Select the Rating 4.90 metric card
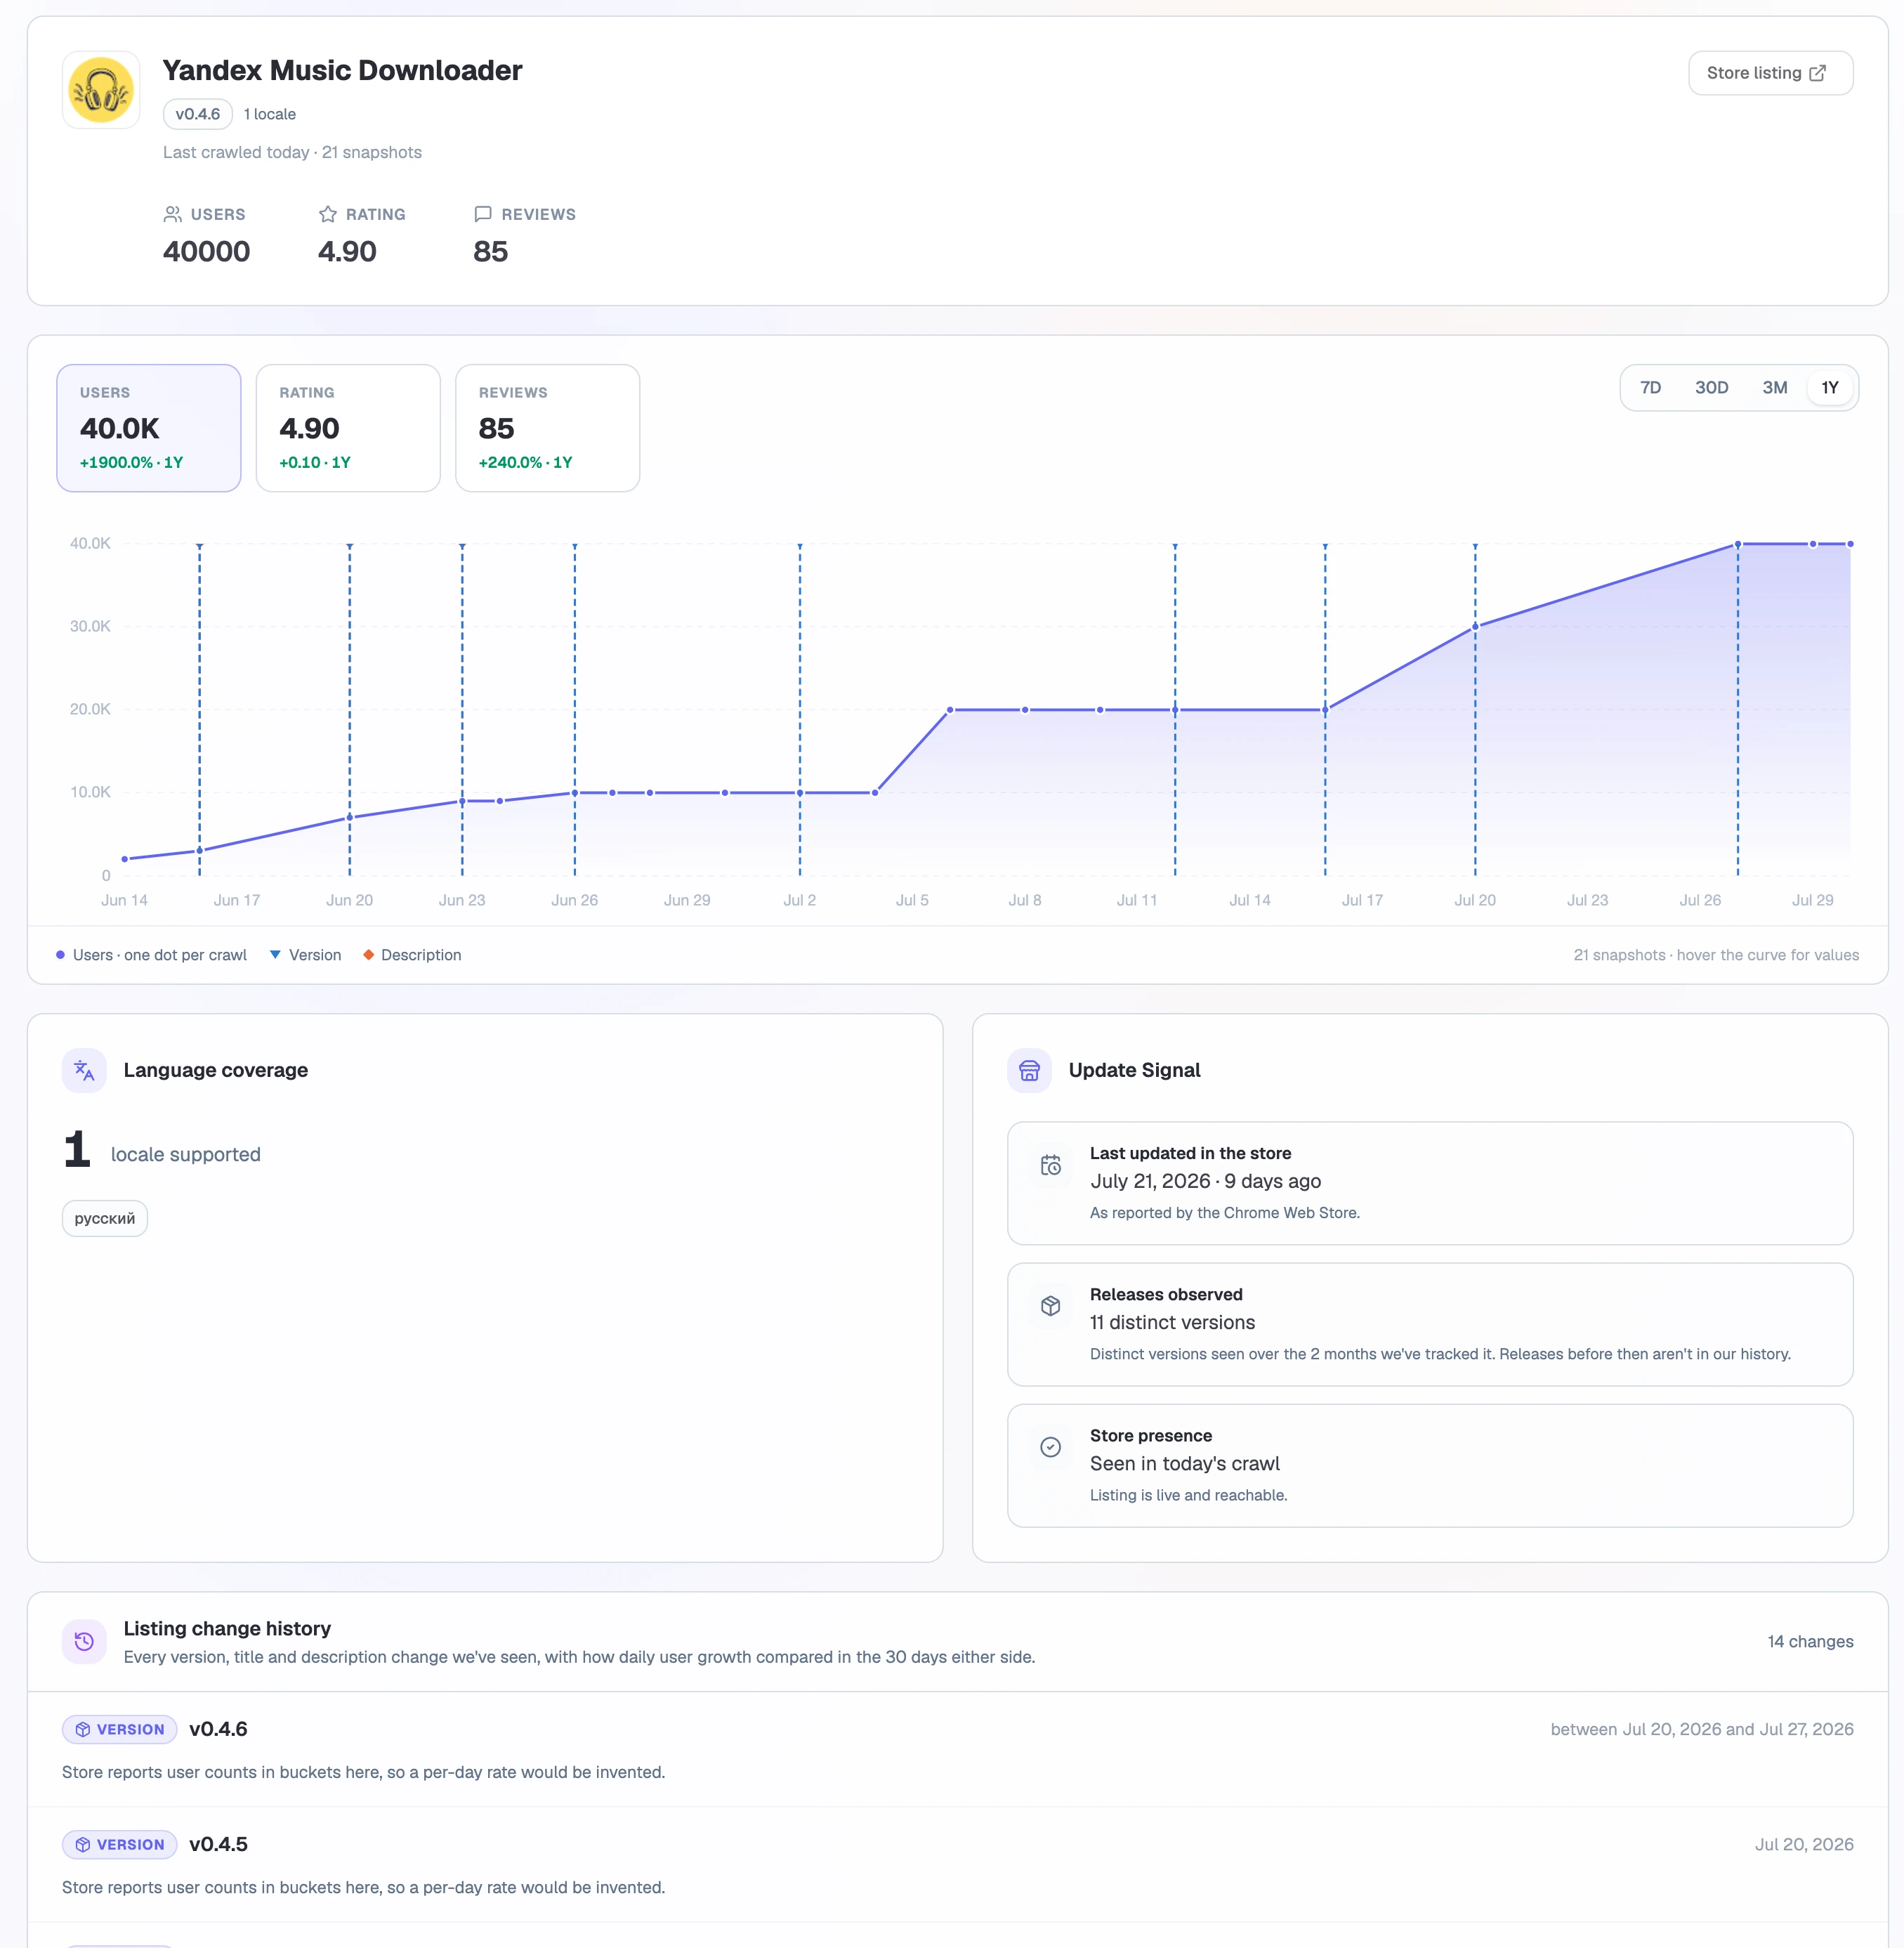1904x1948 pixels. (348, 428)
